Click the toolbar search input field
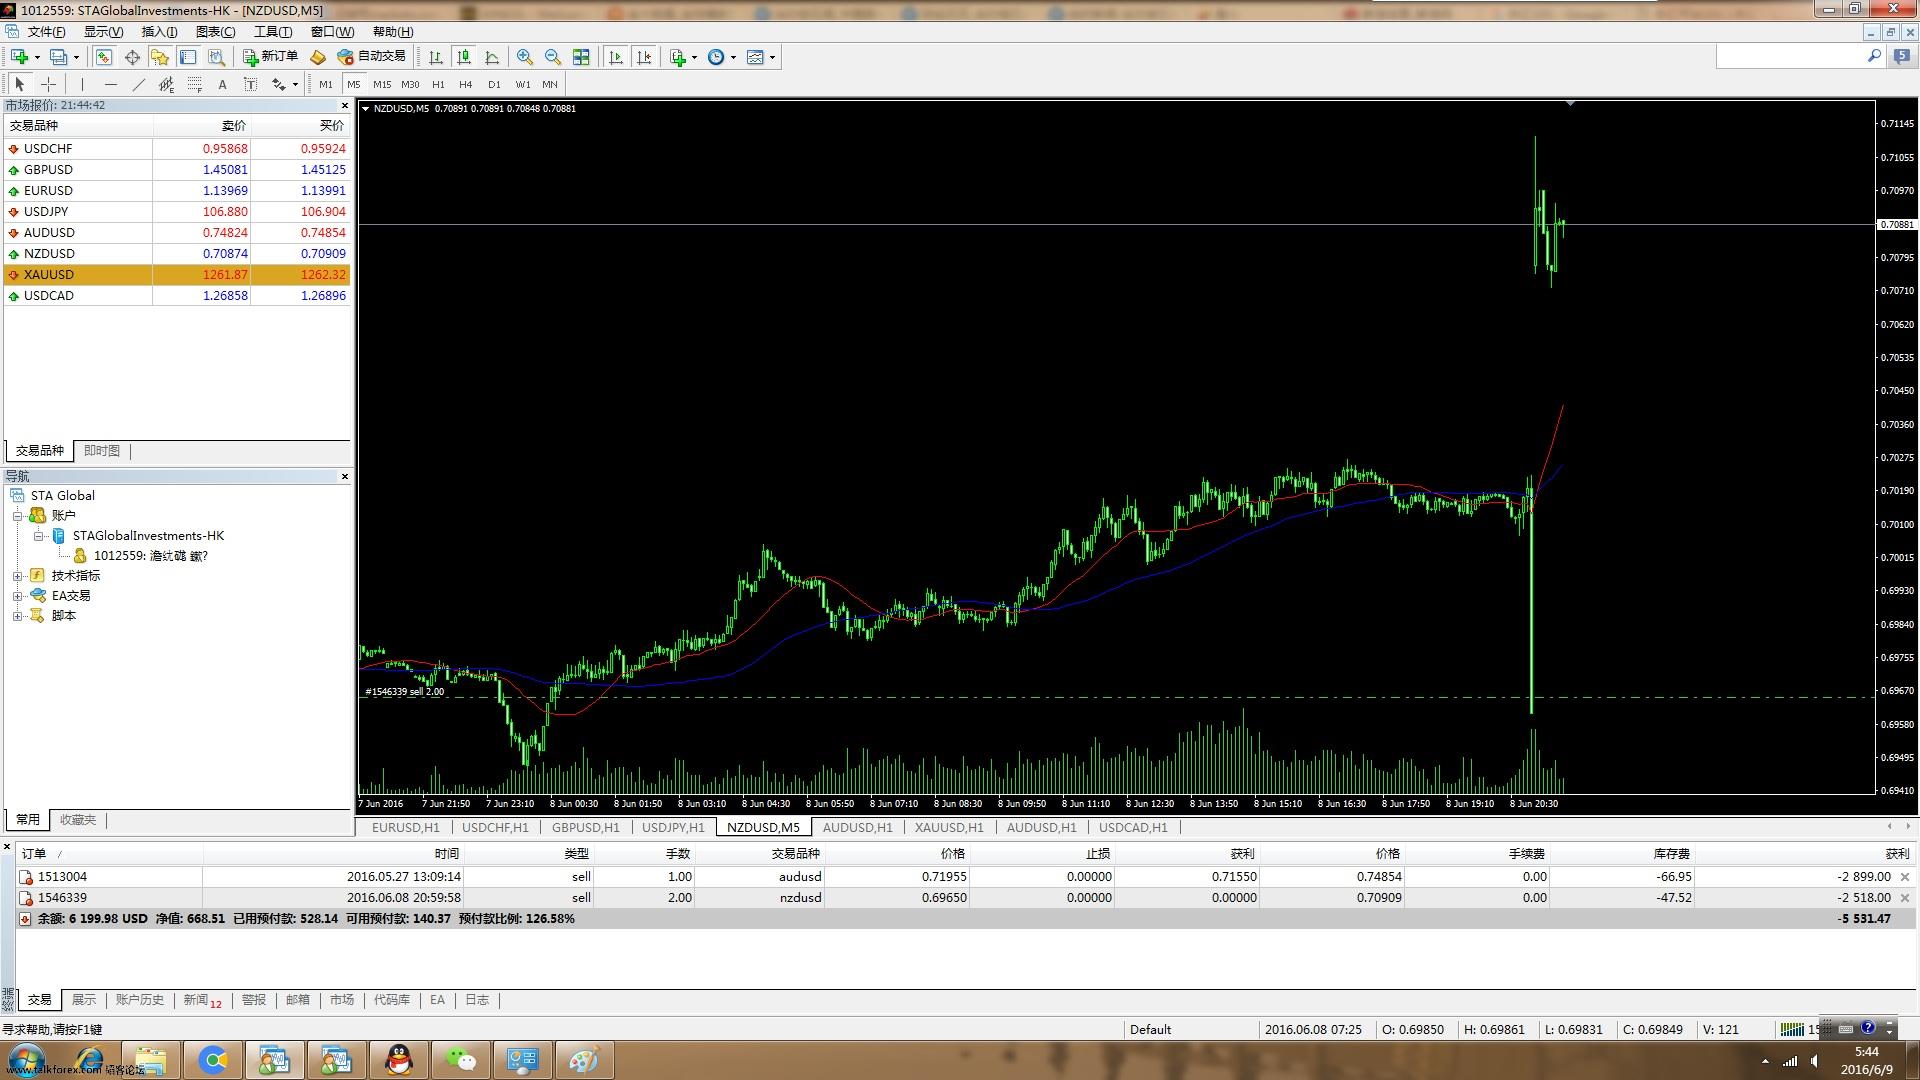This screenshot has width=1920, height=1080. point(1790,57)
